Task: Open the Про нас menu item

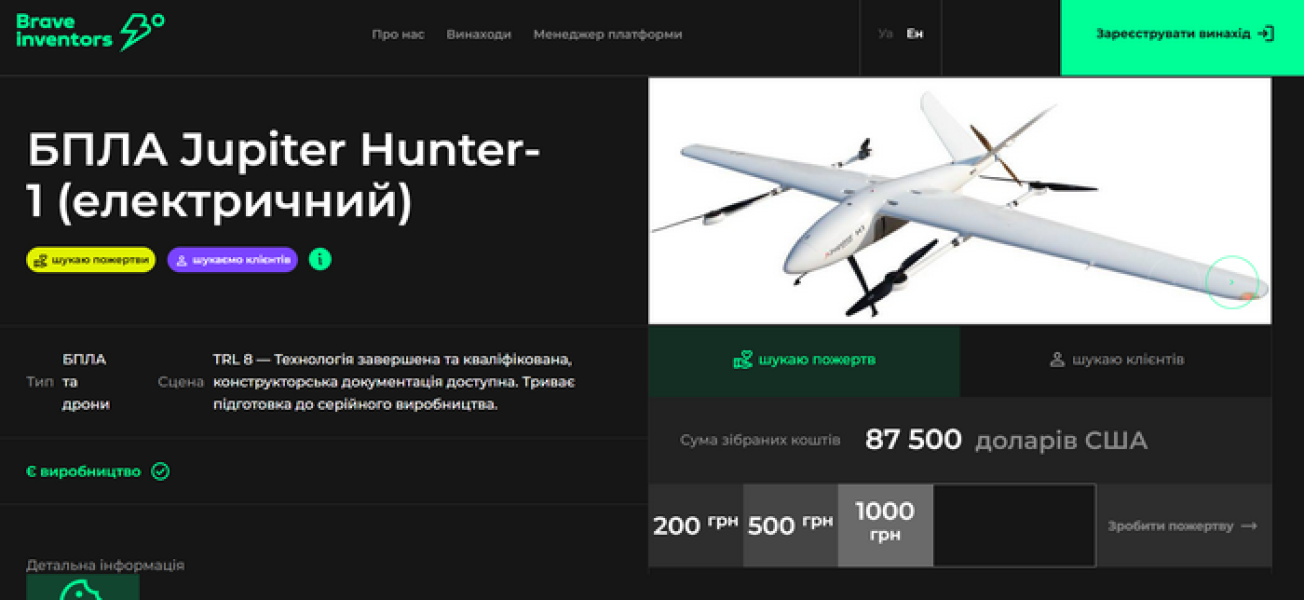Action: [x=398, y=34]
